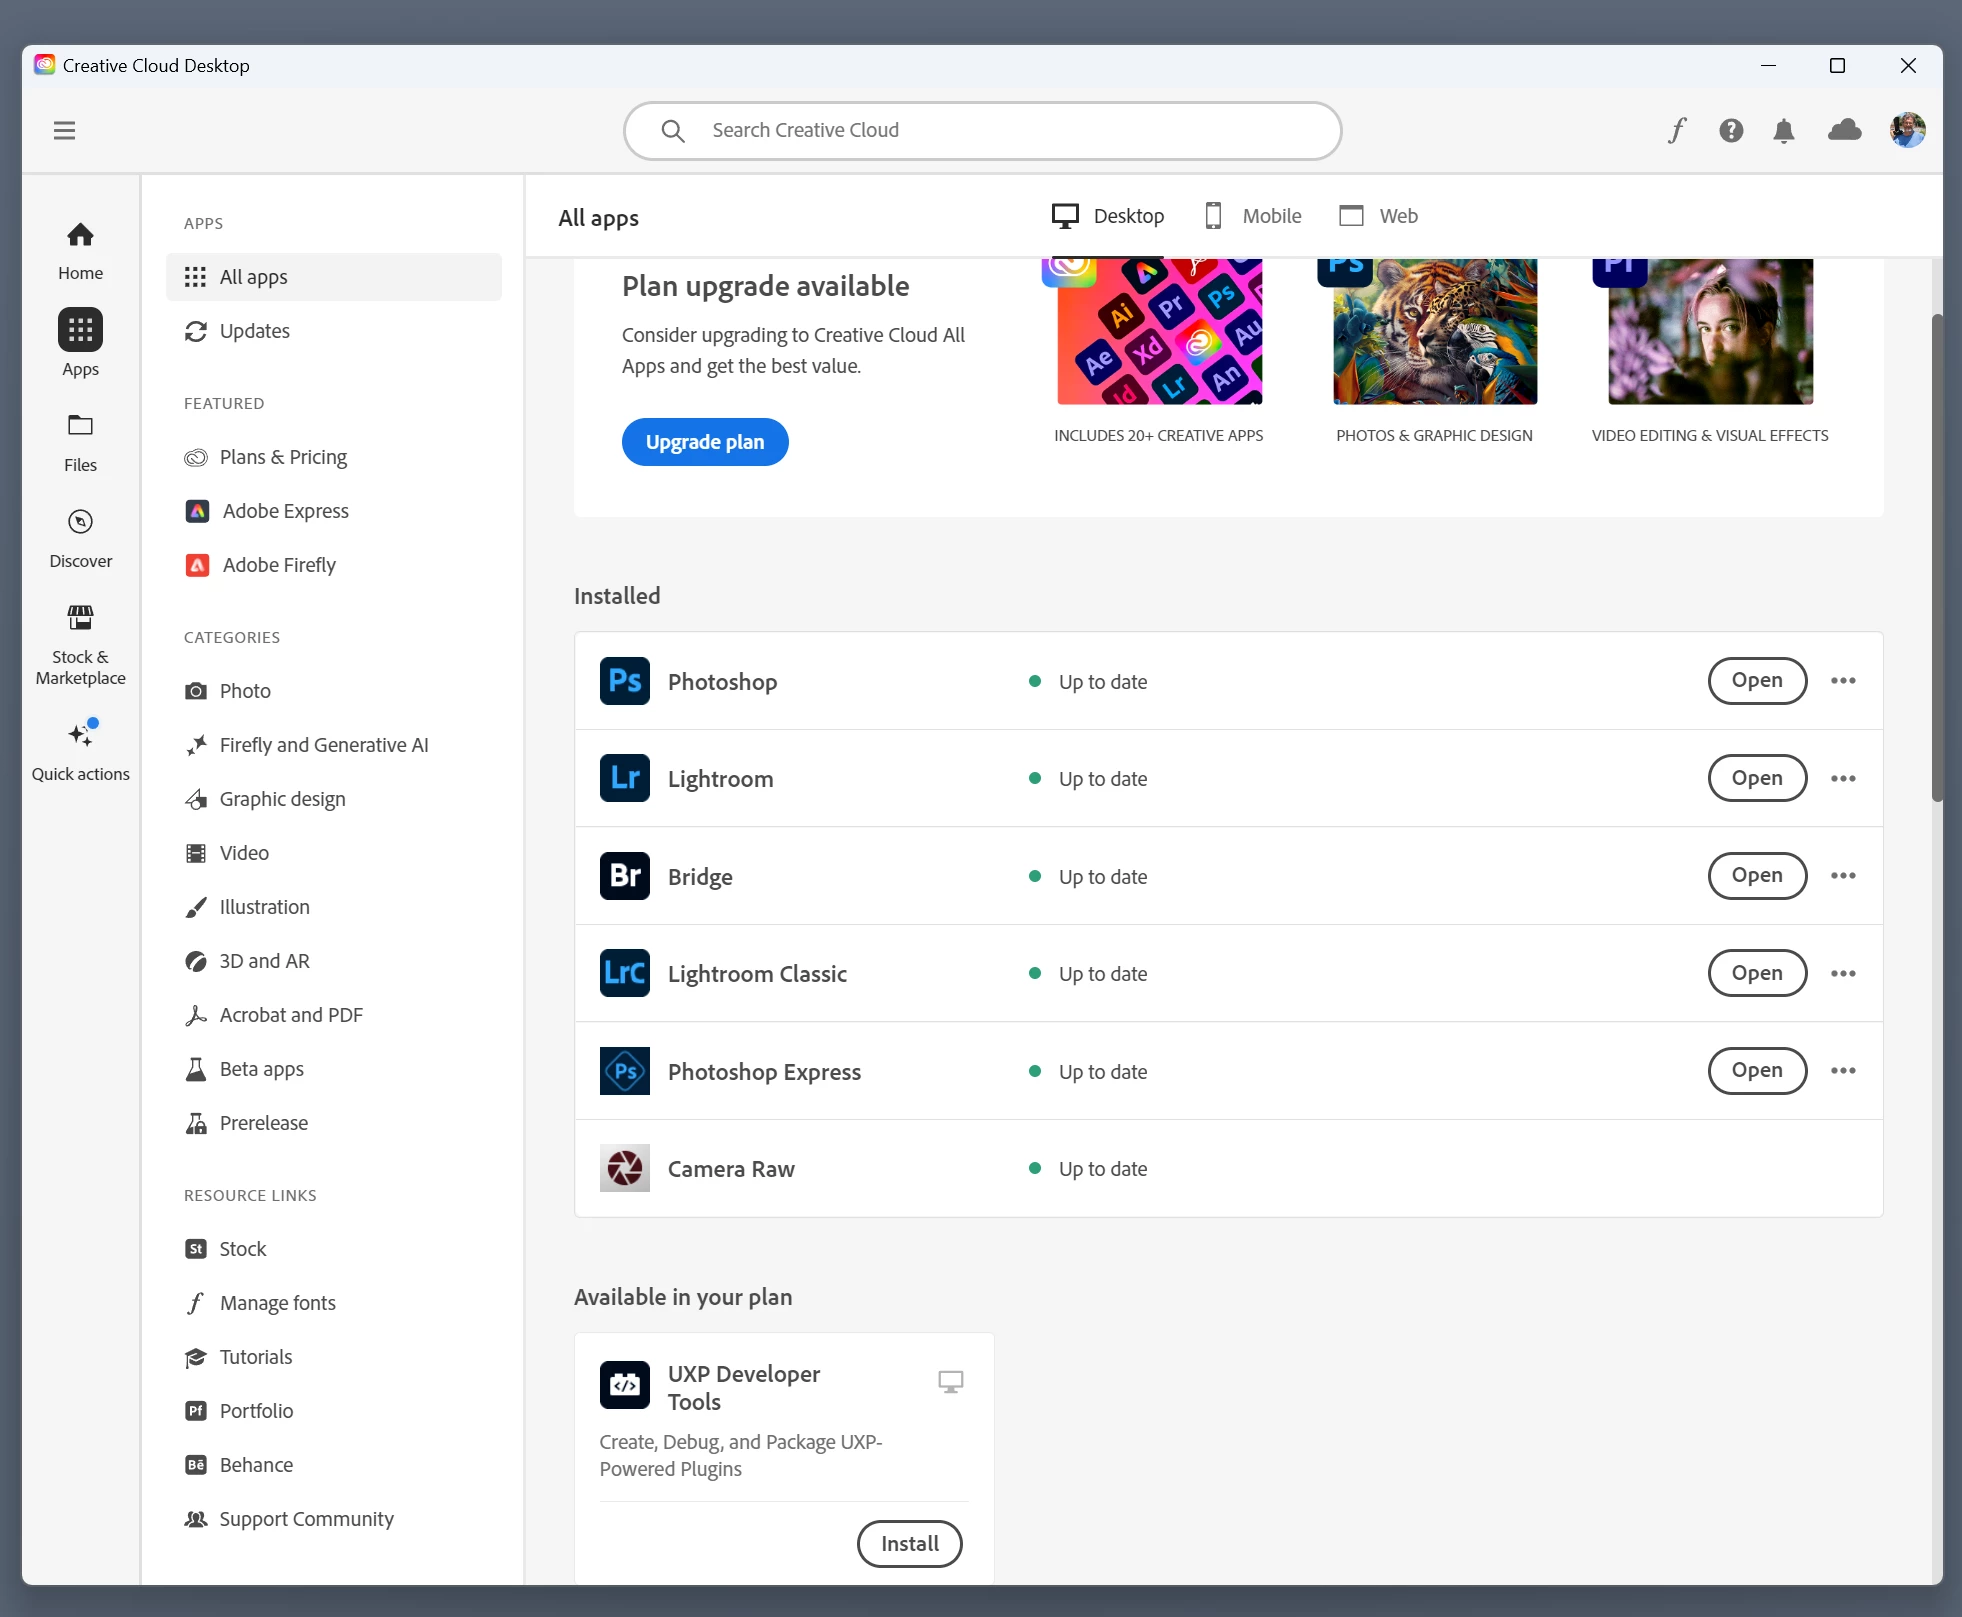This screenshot has width=1962, height=1617.
Task: Open more options for Photoshop
Action: [1843, 681]
